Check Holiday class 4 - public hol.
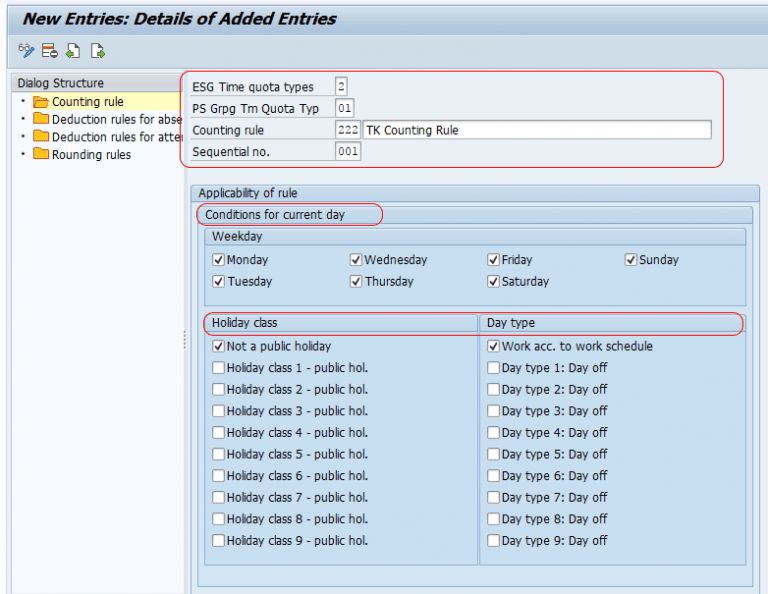Screen dimensions: 768x594 (x=218, y=432)
